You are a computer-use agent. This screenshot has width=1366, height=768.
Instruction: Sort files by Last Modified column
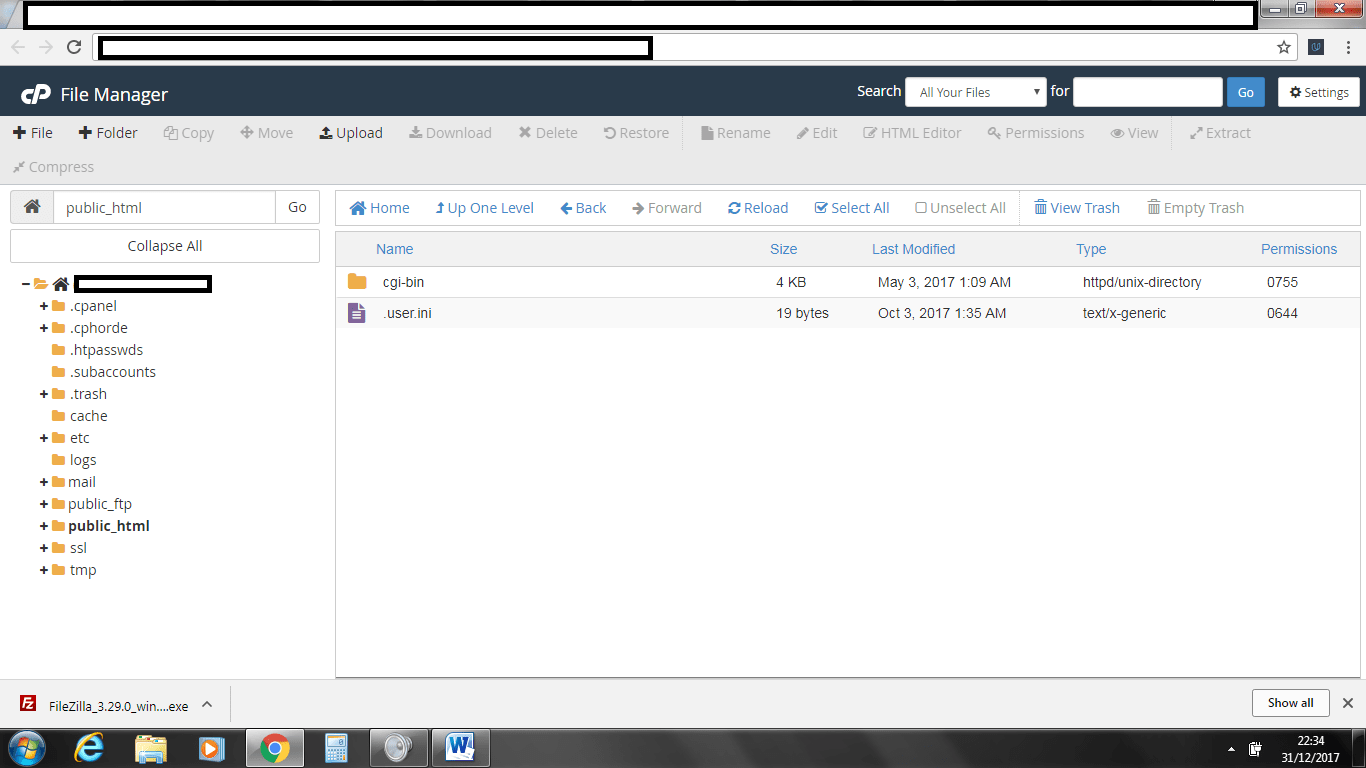point(913,249)
